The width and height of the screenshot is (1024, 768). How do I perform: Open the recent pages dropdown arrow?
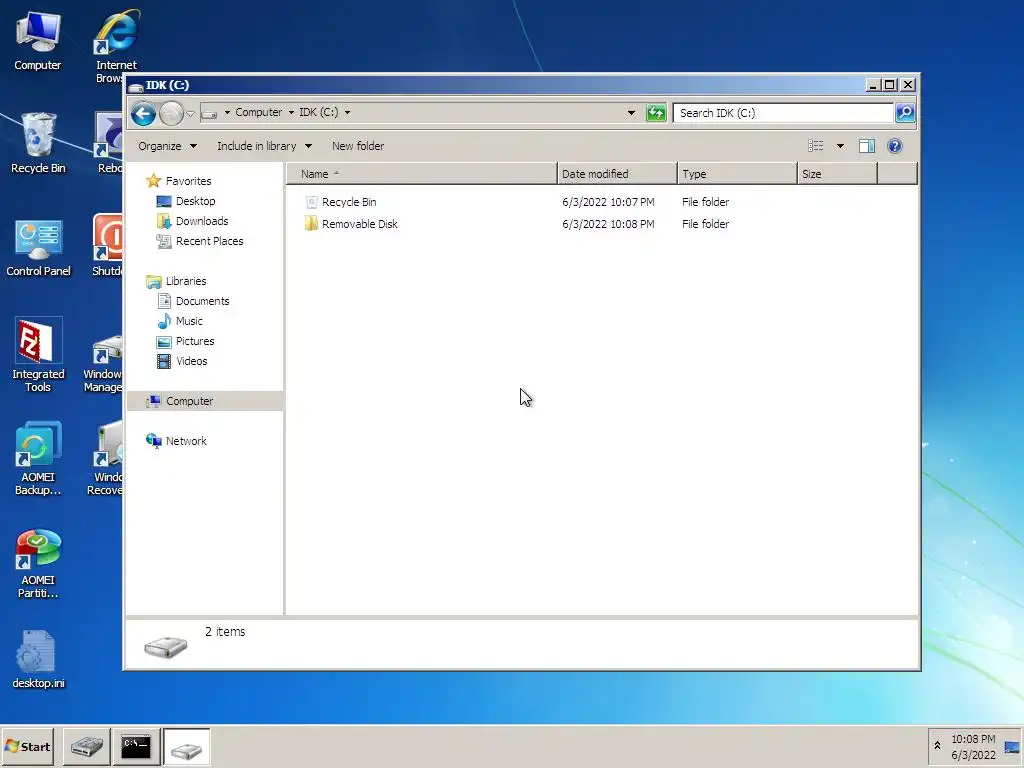pyautogui.click(x=190, y=114)
